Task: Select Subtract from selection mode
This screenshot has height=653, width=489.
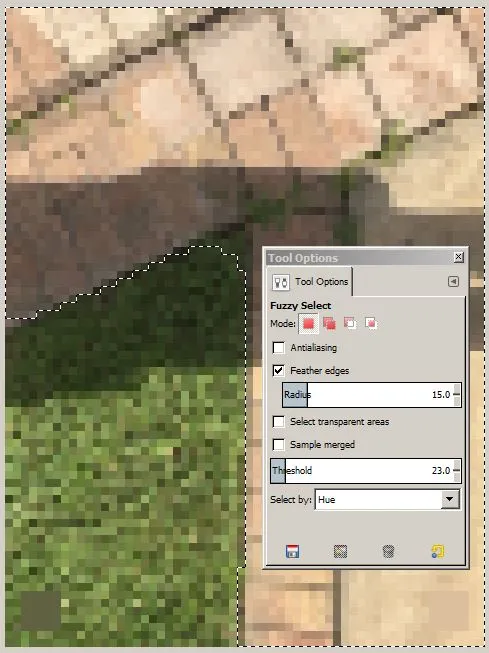Action: tap(350, 323)
